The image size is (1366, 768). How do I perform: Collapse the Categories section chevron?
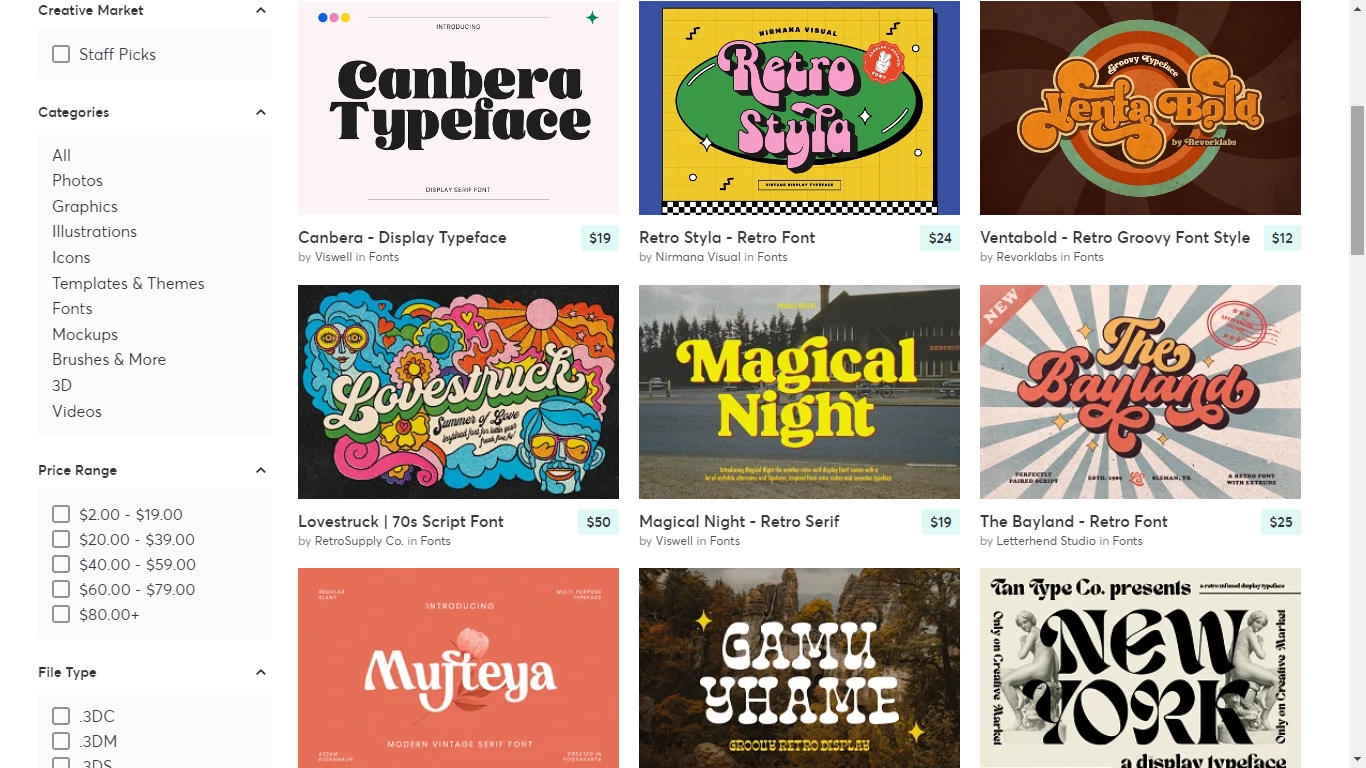(x=261, y=112)
